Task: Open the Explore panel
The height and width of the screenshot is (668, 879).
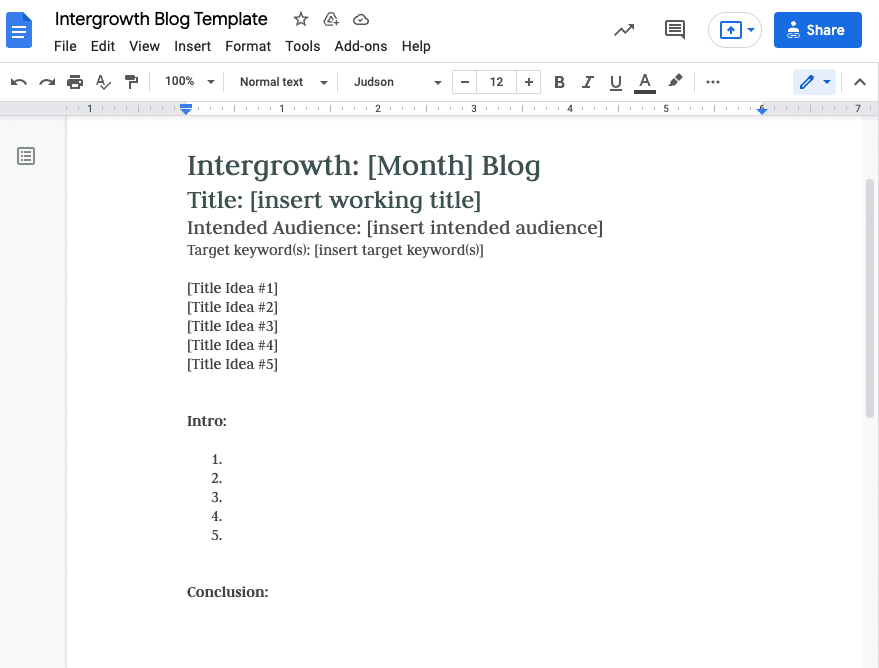Action: tap(624, 30)
